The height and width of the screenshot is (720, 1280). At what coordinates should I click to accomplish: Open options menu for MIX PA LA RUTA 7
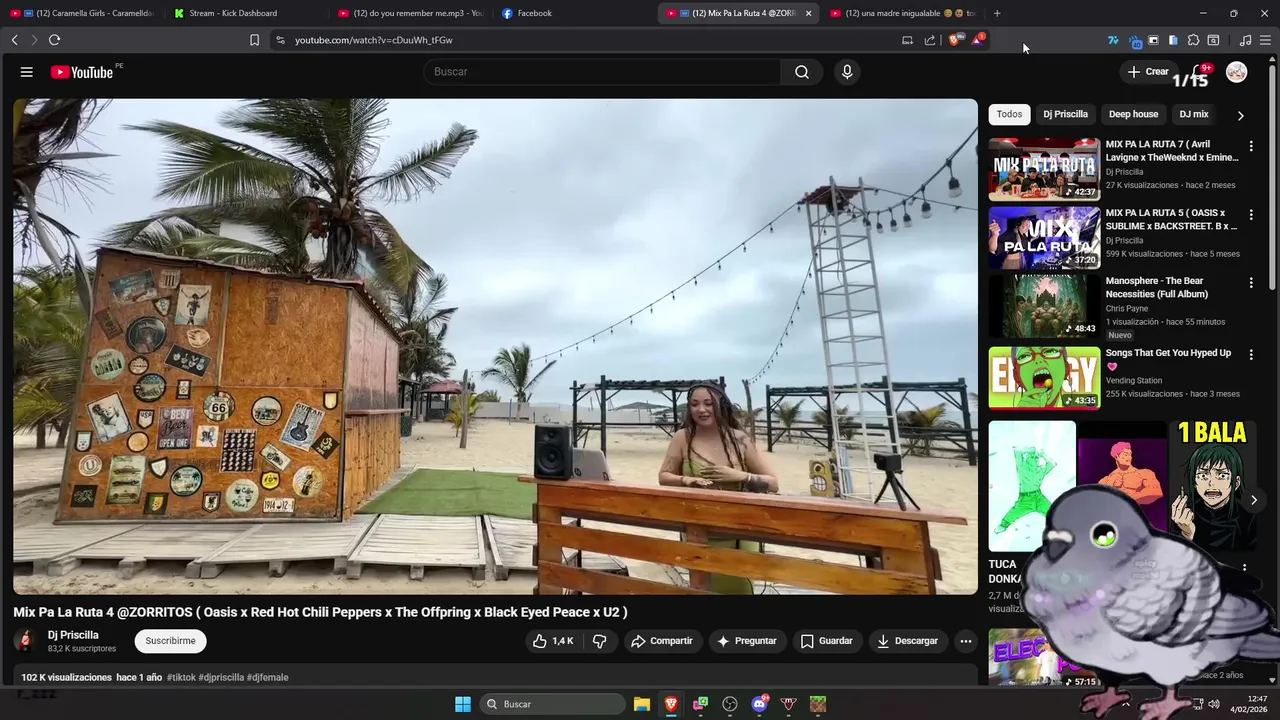pos(1250,146)
